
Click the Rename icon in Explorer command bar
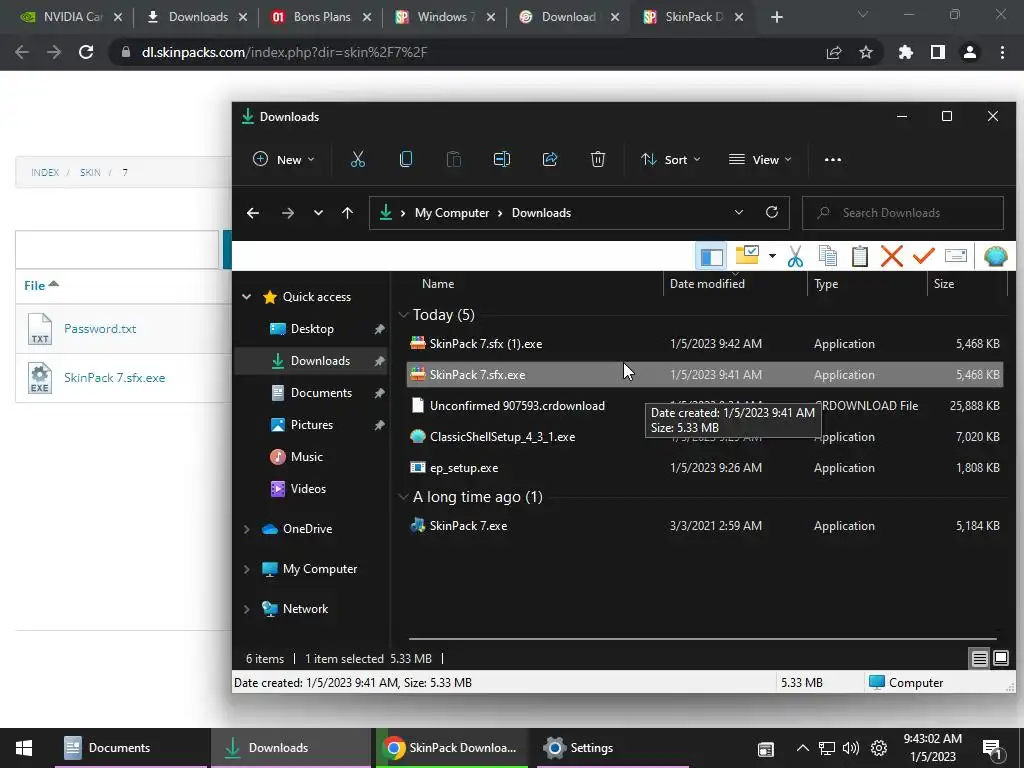click(x=502, y=159)
